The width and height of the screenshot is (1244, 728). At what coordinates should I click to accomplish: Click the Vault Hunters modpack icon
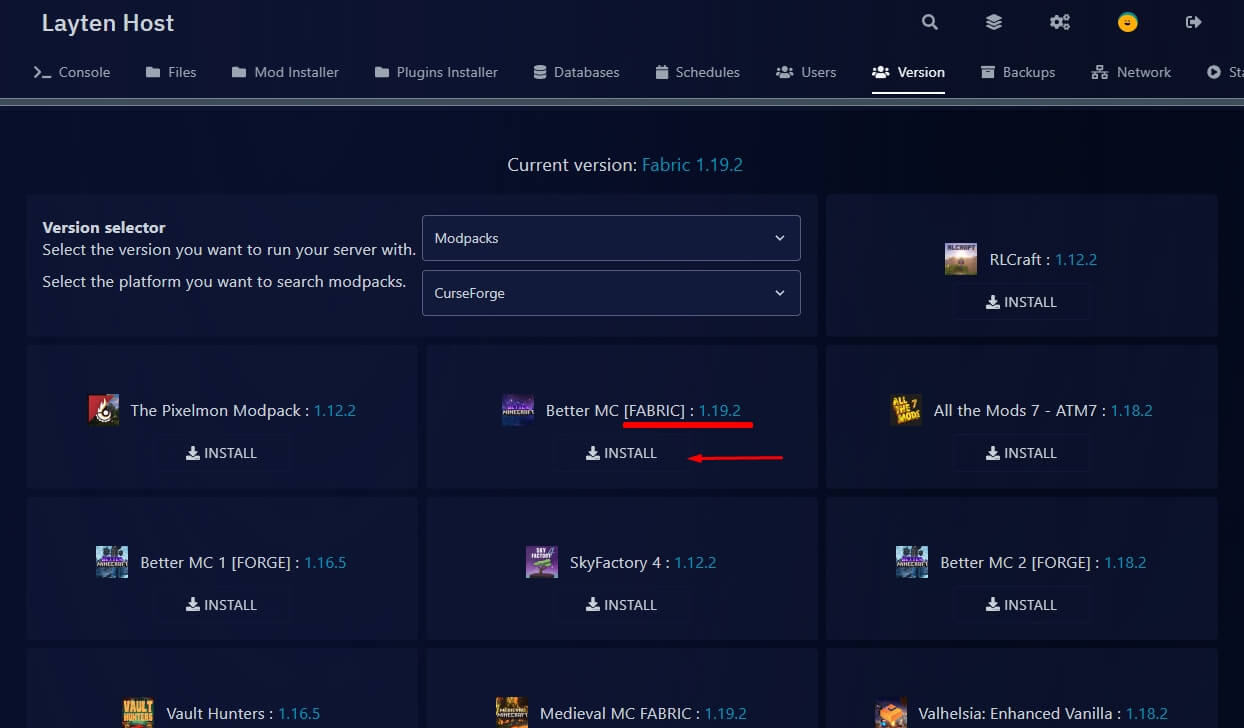138,712
